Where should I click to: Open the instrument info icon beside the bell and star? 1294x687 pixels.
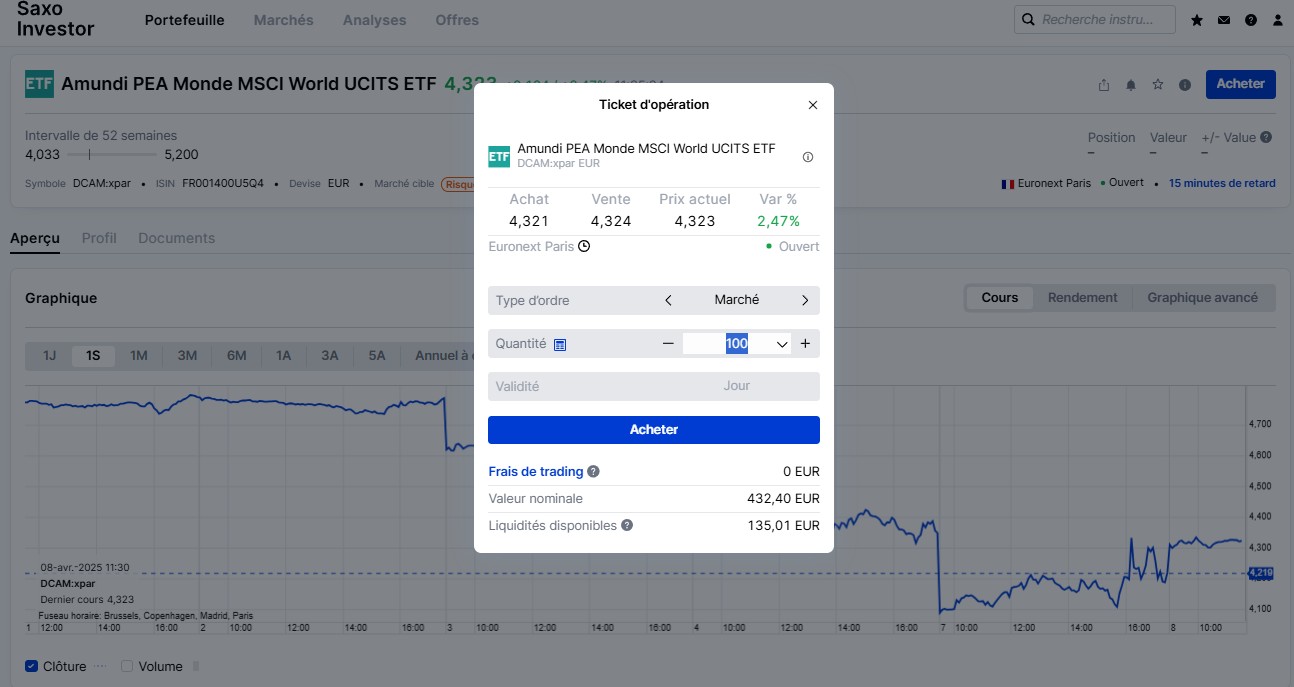[x=1185, y=85]
